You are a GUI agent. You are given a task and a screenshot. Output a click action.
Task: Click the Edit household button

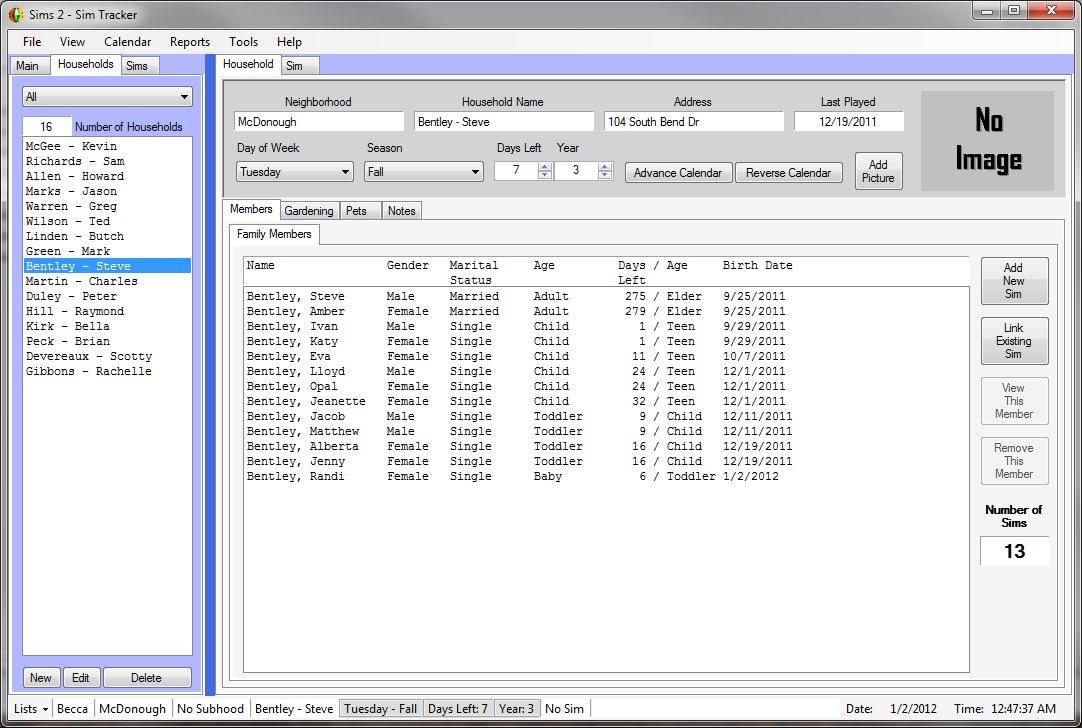click(81, 678)
